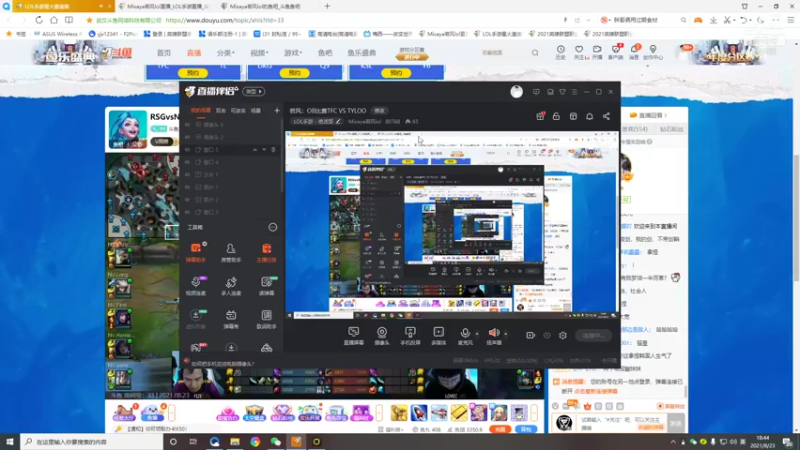Expand the 游戏 dropdown in Douyu navigation
800x450 pixels.
293,53
